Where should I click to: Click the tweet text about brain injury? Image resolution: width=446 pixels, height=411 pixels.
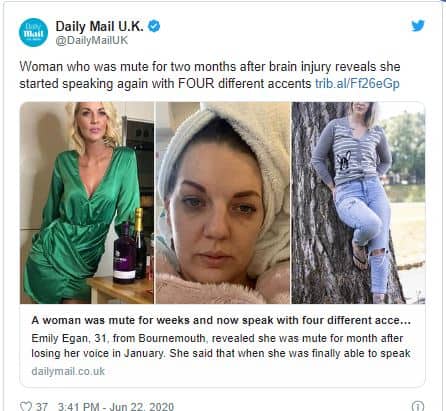210,75
